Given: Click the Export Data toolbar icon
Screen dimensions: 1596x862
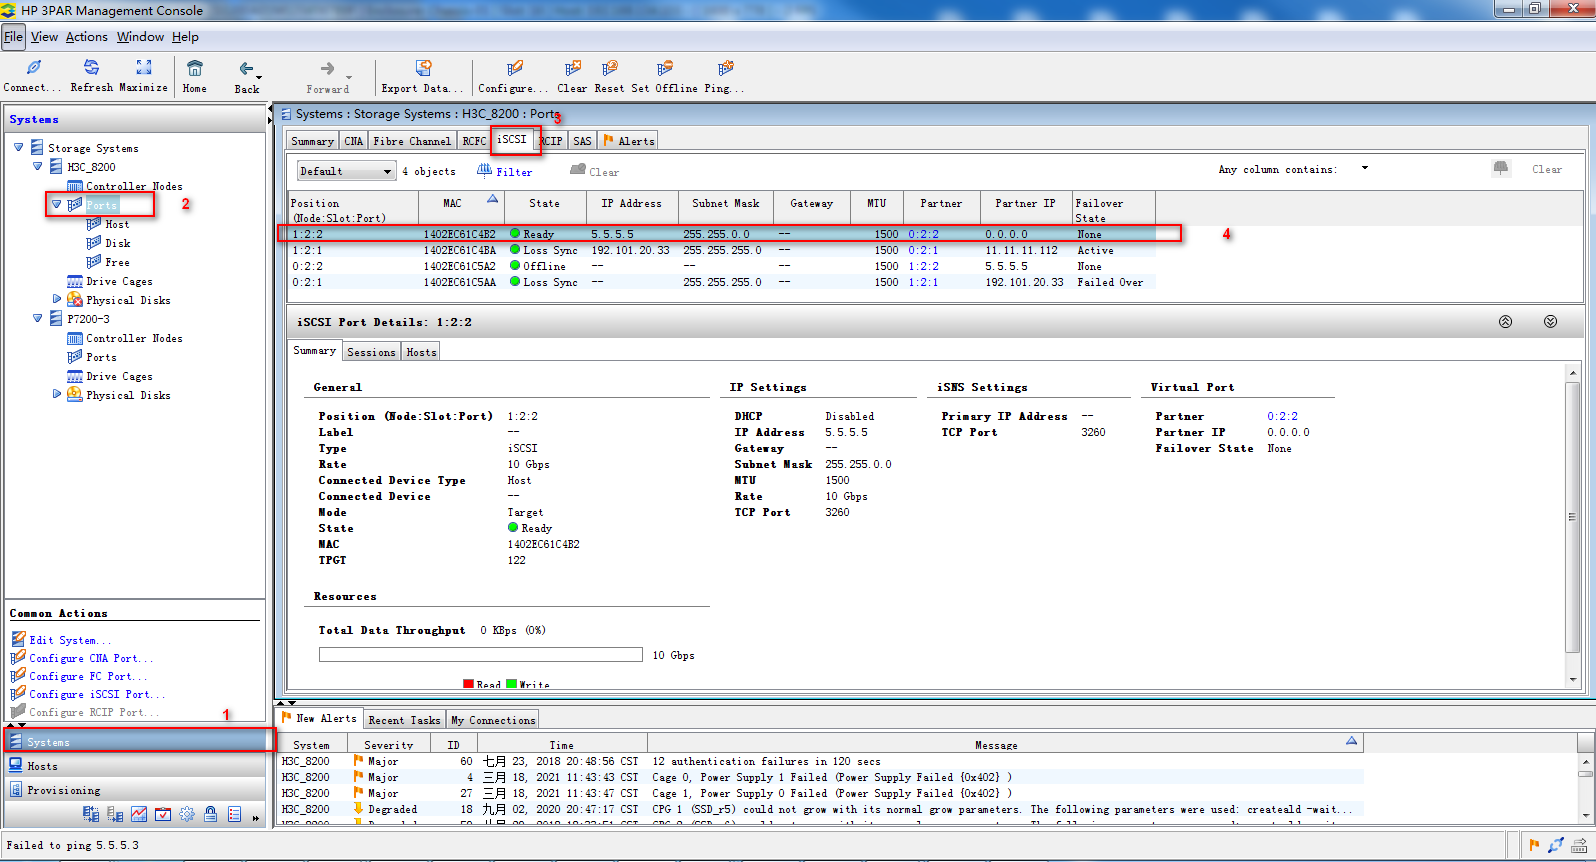Looking at the screenshot, I should coord(423,68).
